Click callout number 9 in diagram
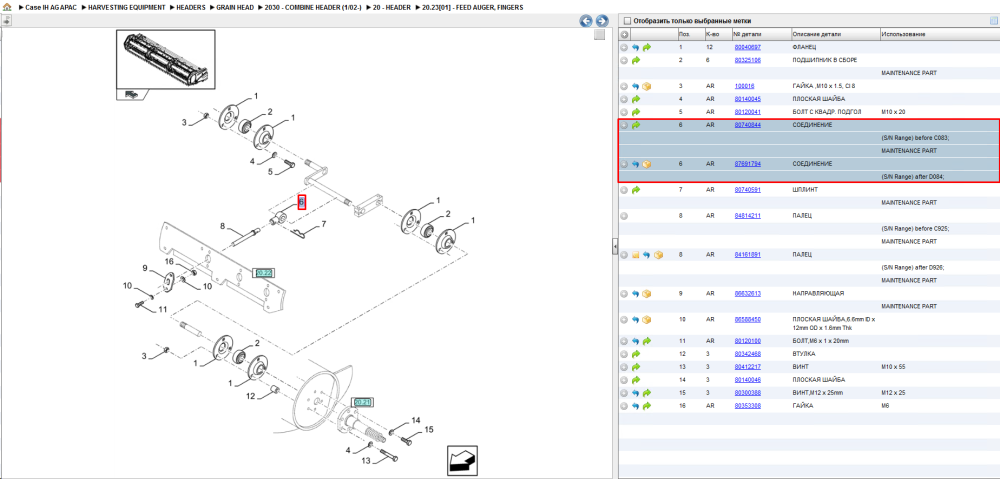1000x479 pixels. coord(145,268)
